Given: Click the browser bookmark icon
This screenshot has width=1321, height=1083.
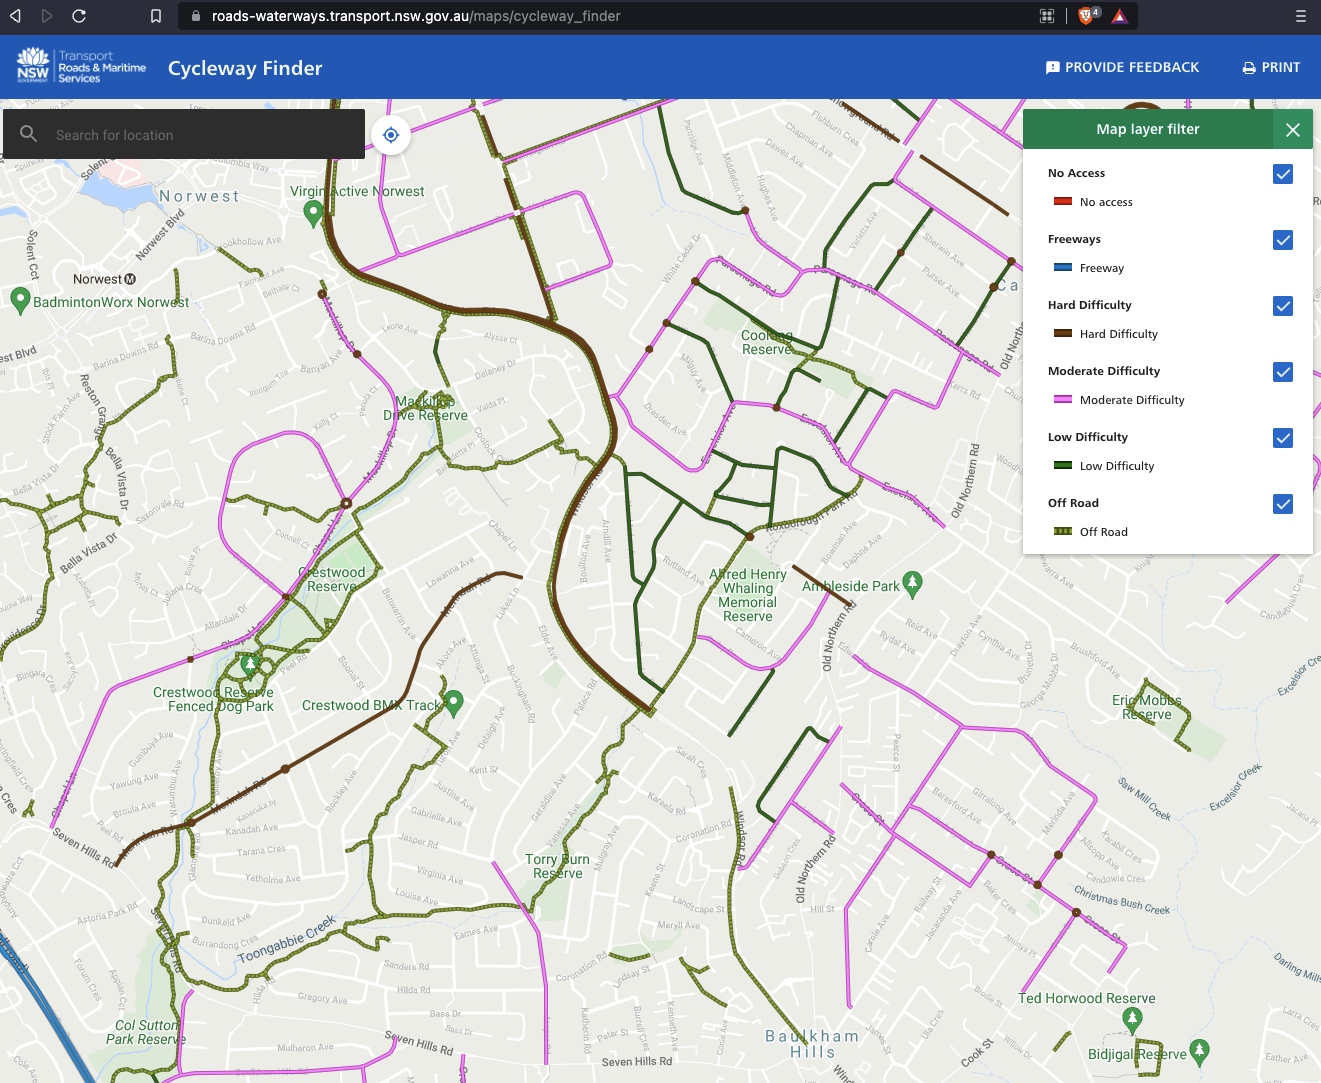Looking at the screenshot, I should 156,16.
